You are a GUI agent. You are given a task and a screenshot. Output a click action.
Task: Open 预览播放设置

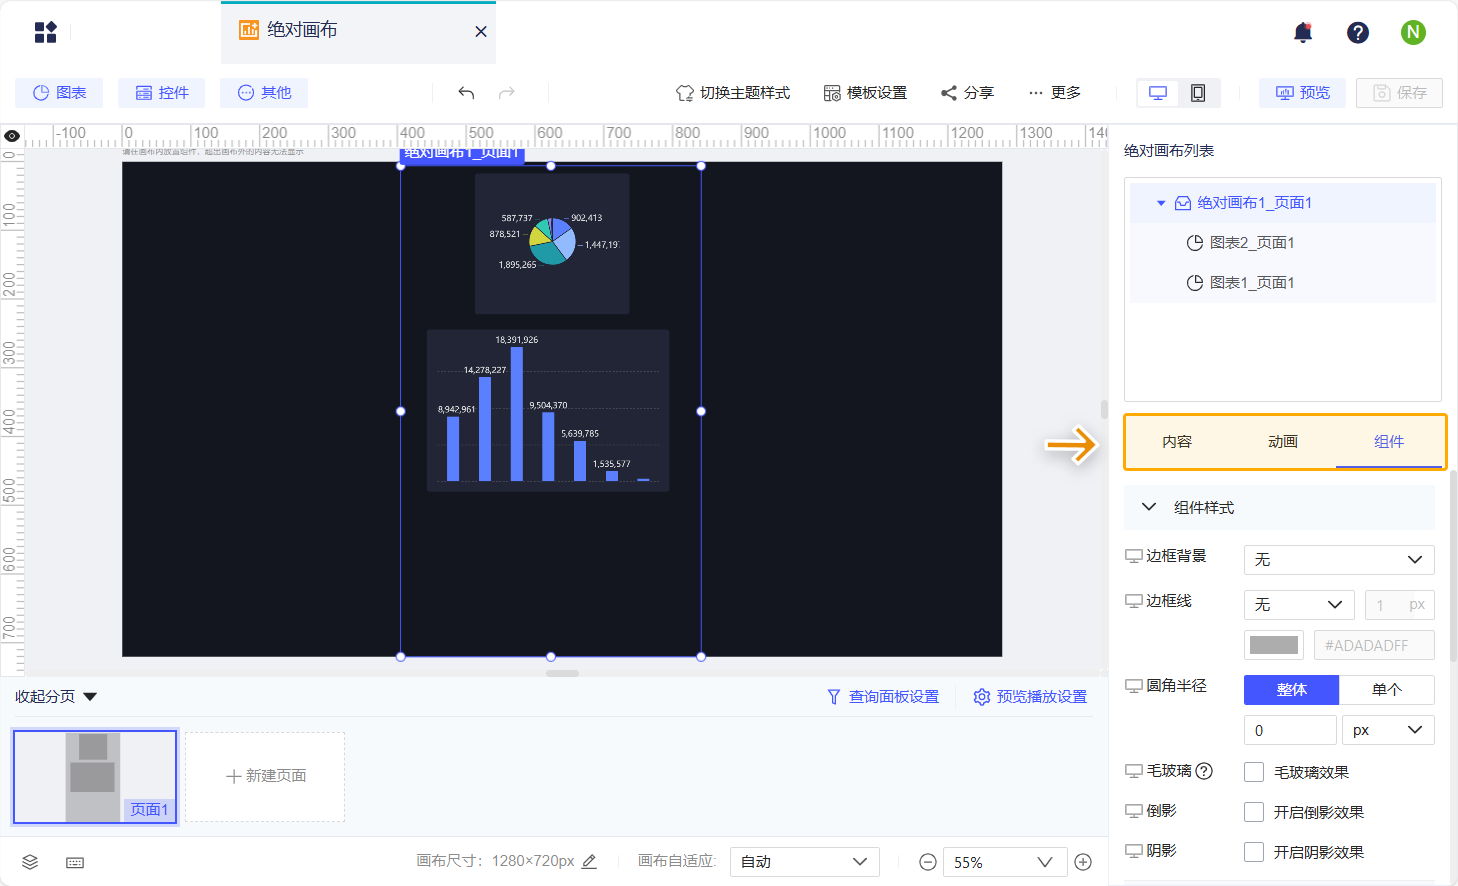[1030, 697]
